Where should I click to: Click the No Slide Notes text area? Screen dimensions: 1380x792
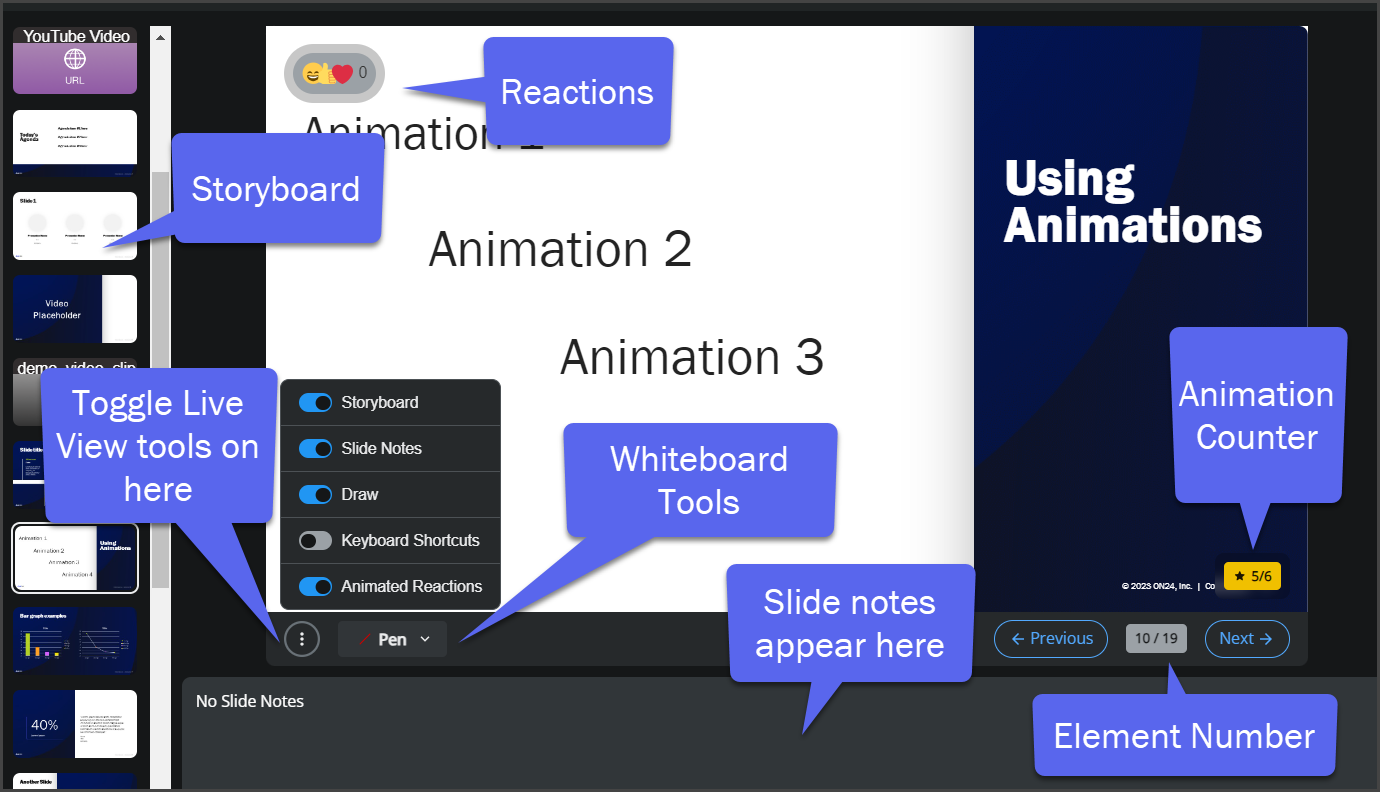coord(780,733)
